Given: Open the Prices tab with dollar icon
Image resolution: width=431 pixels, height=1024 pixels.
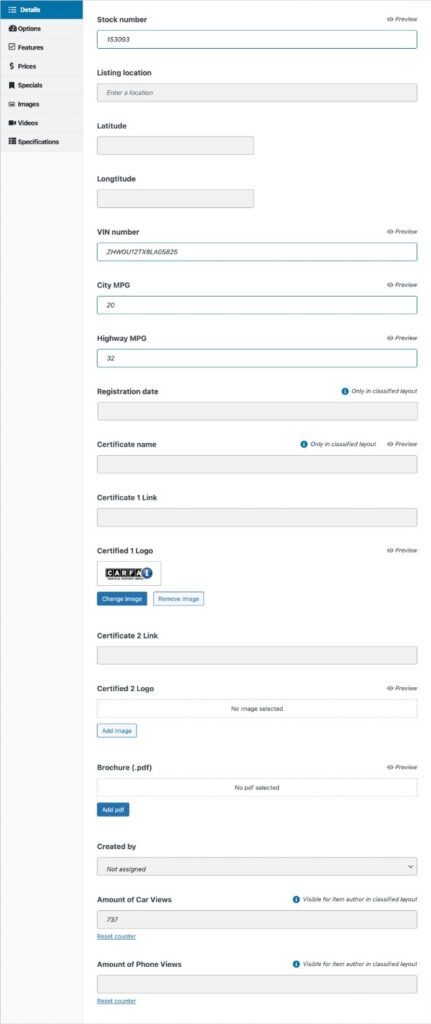Looking at the screenshot, I should click(x=41, y=66).
